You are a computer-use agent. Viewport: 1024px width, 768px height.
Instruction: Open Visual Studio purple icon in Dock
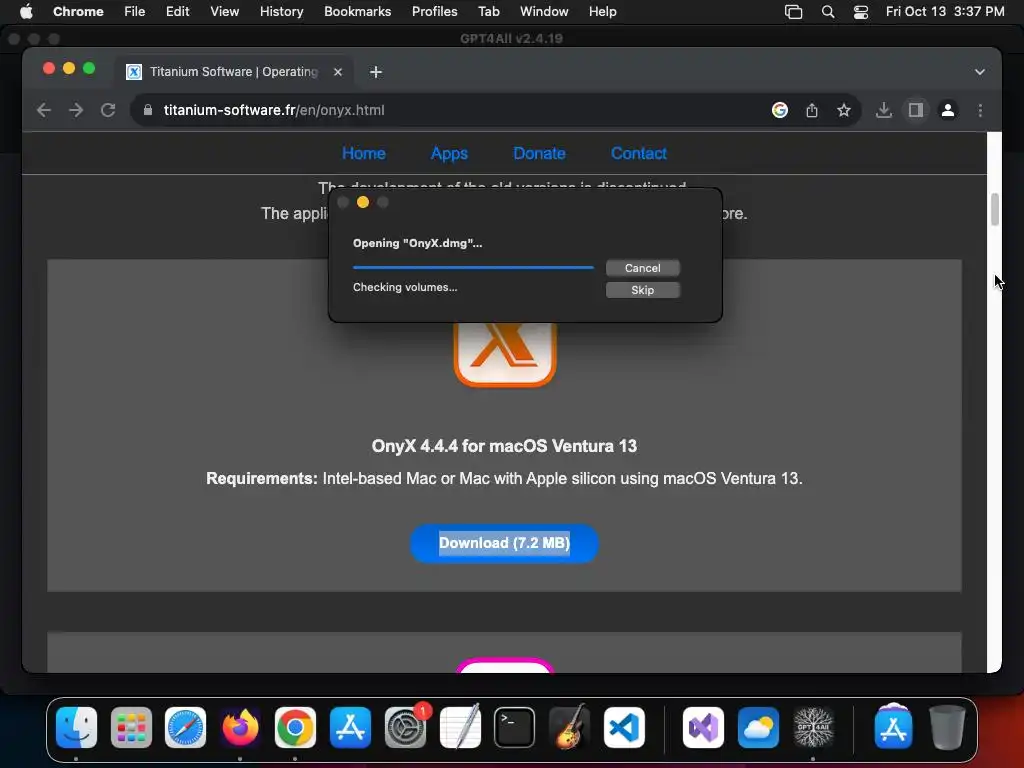coord(703,728)
